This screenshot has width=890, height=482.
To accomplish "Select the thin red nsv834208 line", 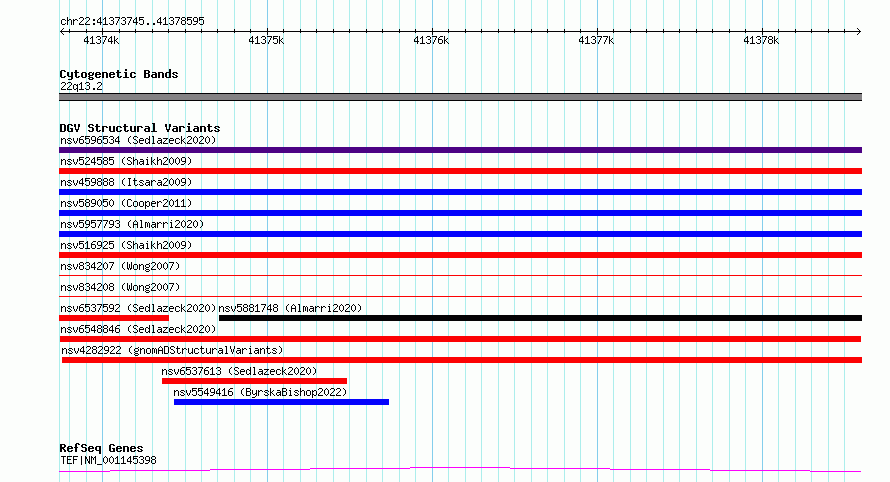I will pos(460,297).
